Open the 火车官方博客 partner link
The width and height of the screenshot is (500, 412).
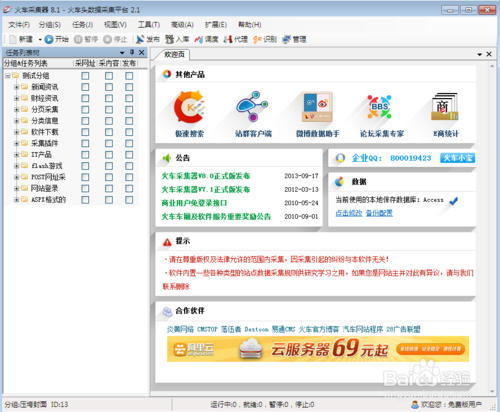pyautogui.click(x=319, y=329)
